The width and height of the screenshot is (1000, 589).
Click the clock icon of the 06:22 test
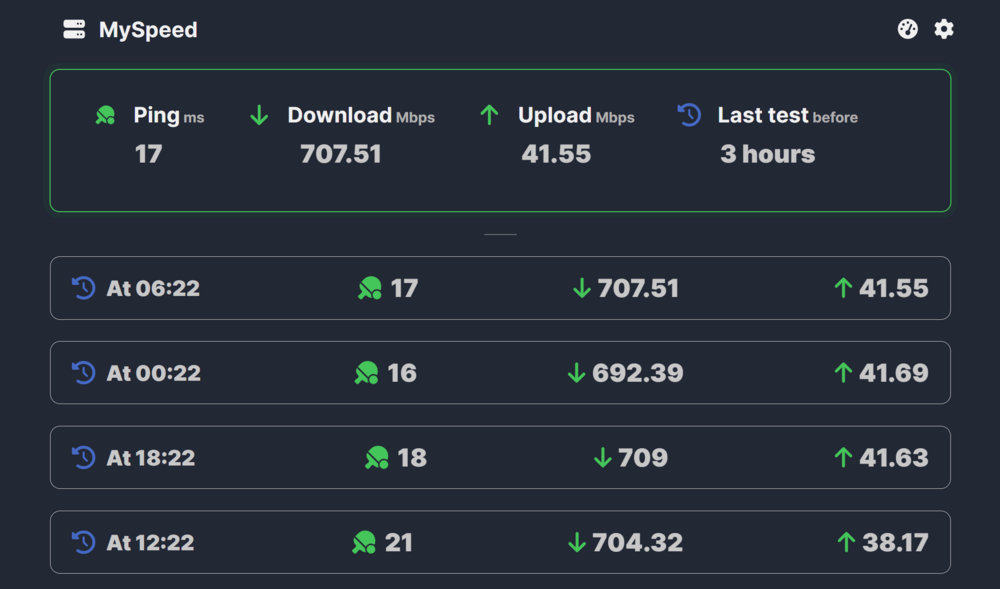pos(84,288)
